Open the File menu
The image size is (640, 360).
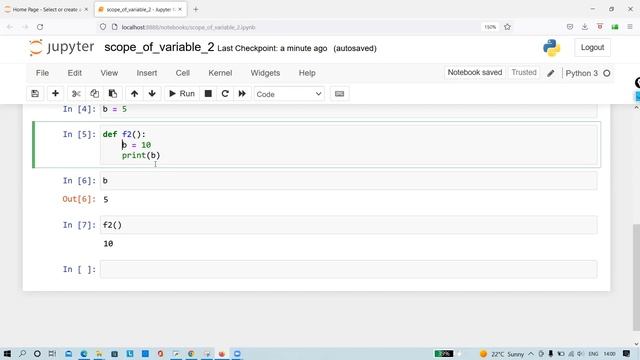click(x=42, y=73)
